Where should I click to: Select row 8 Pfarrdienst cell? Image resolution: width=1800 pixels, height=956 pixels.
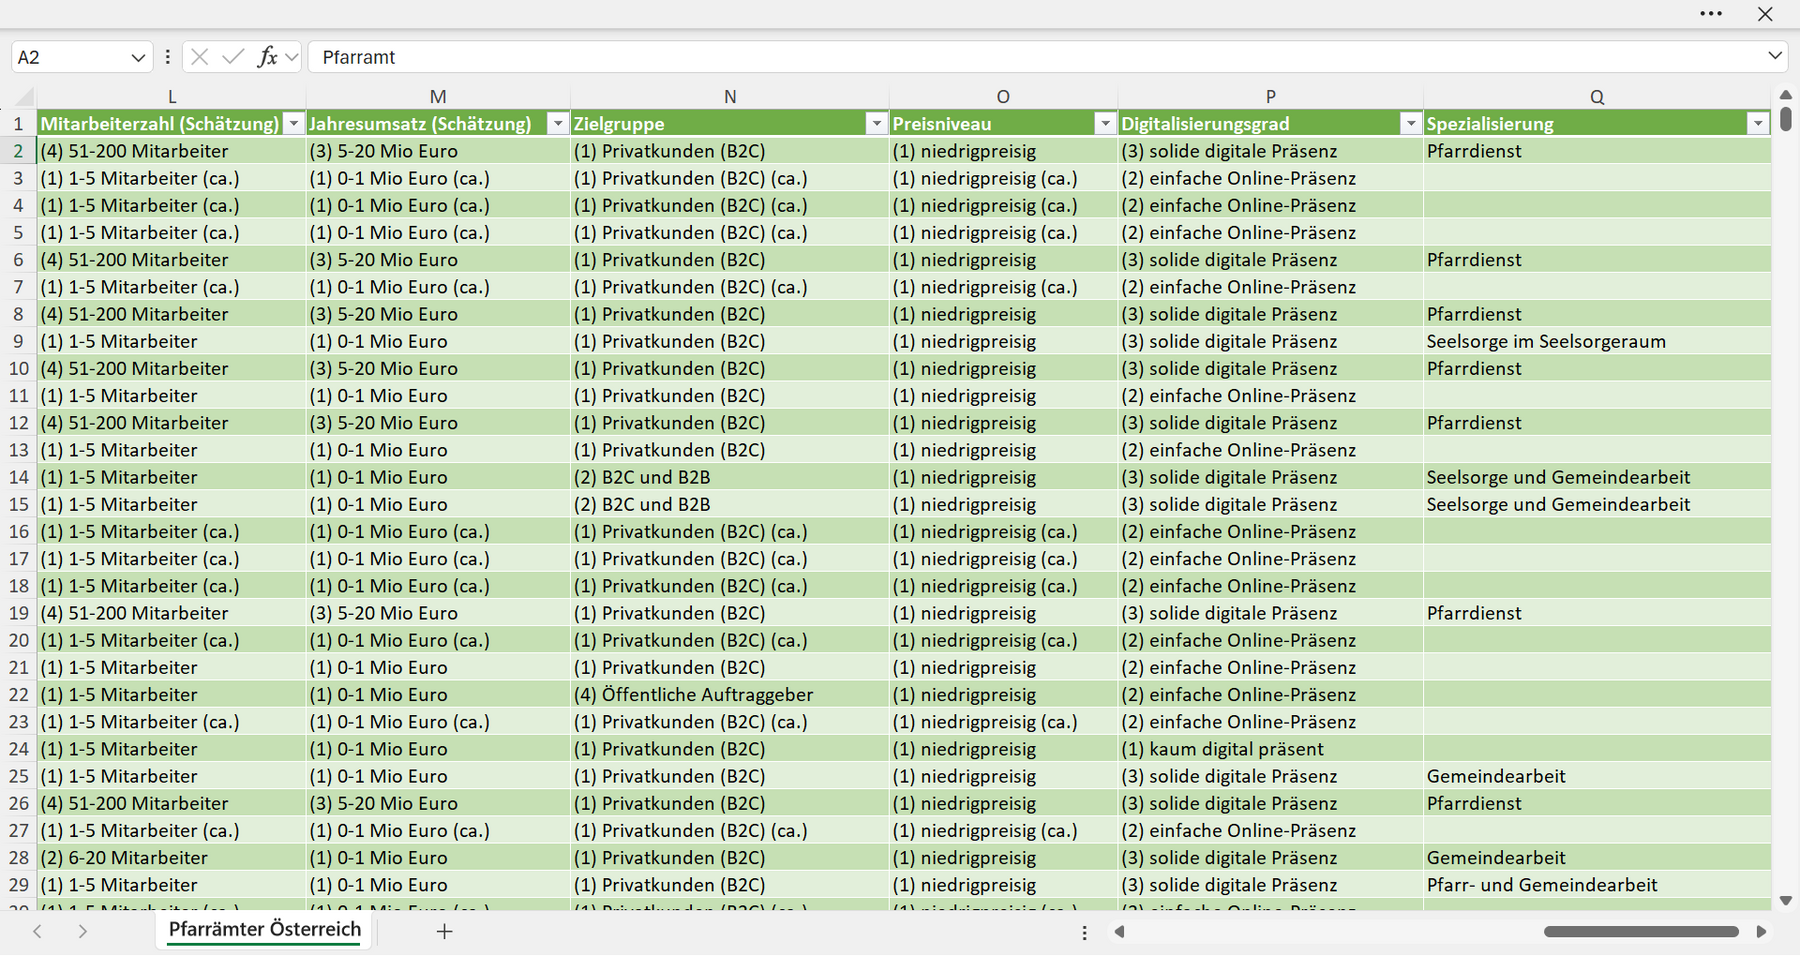coord(1597,314)
